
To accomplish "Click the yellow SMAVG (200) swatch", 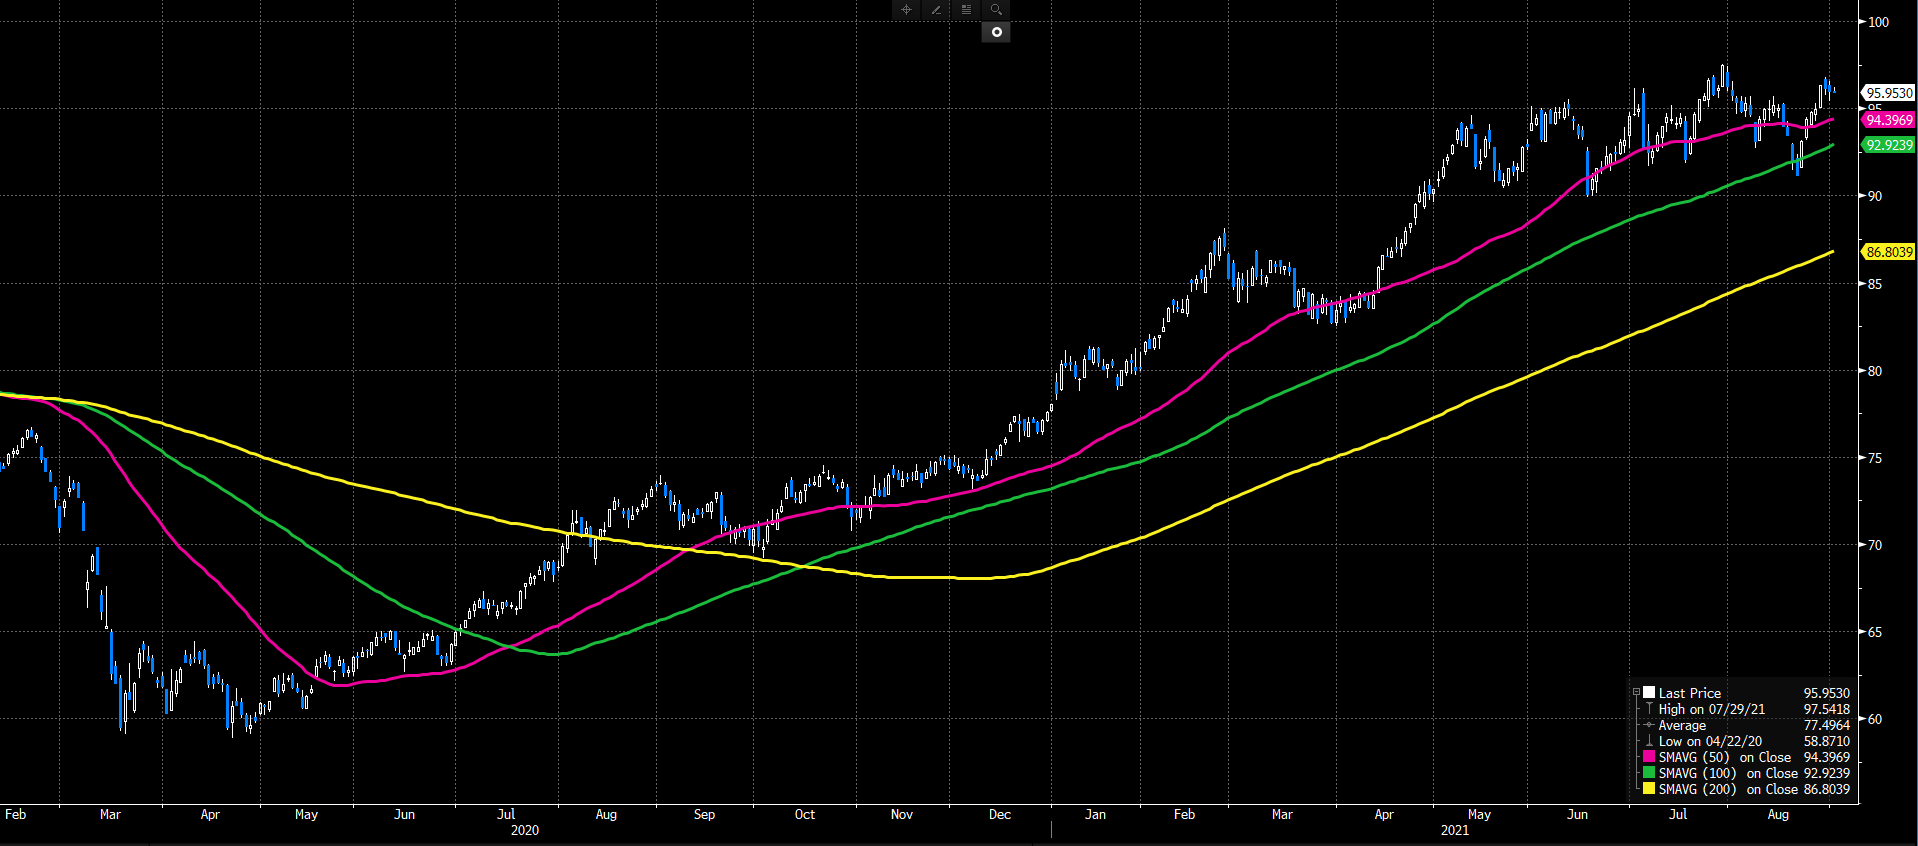I will [1649, 789].
